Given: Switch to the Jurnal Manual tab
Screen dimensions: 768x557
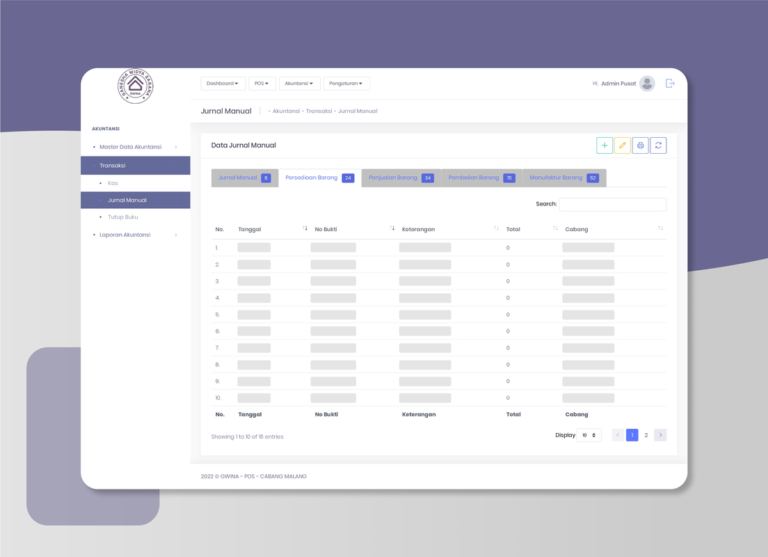Looking at the screenshot, I should pos(244,178).
